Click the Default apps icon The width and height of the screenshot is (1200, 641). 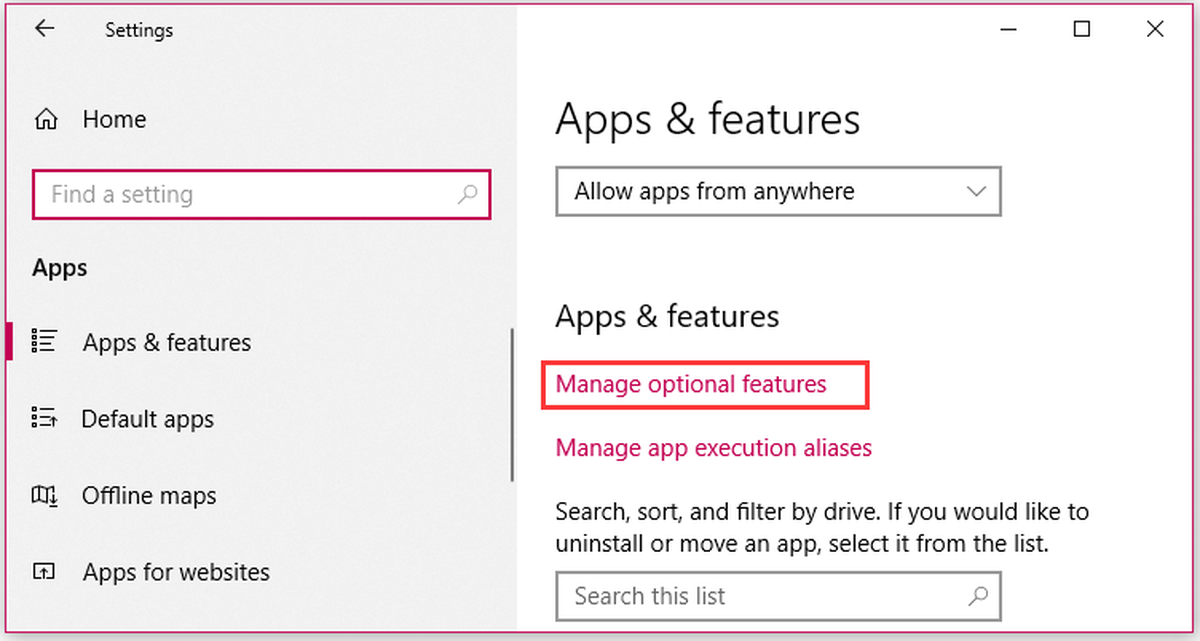pos(44,419)
